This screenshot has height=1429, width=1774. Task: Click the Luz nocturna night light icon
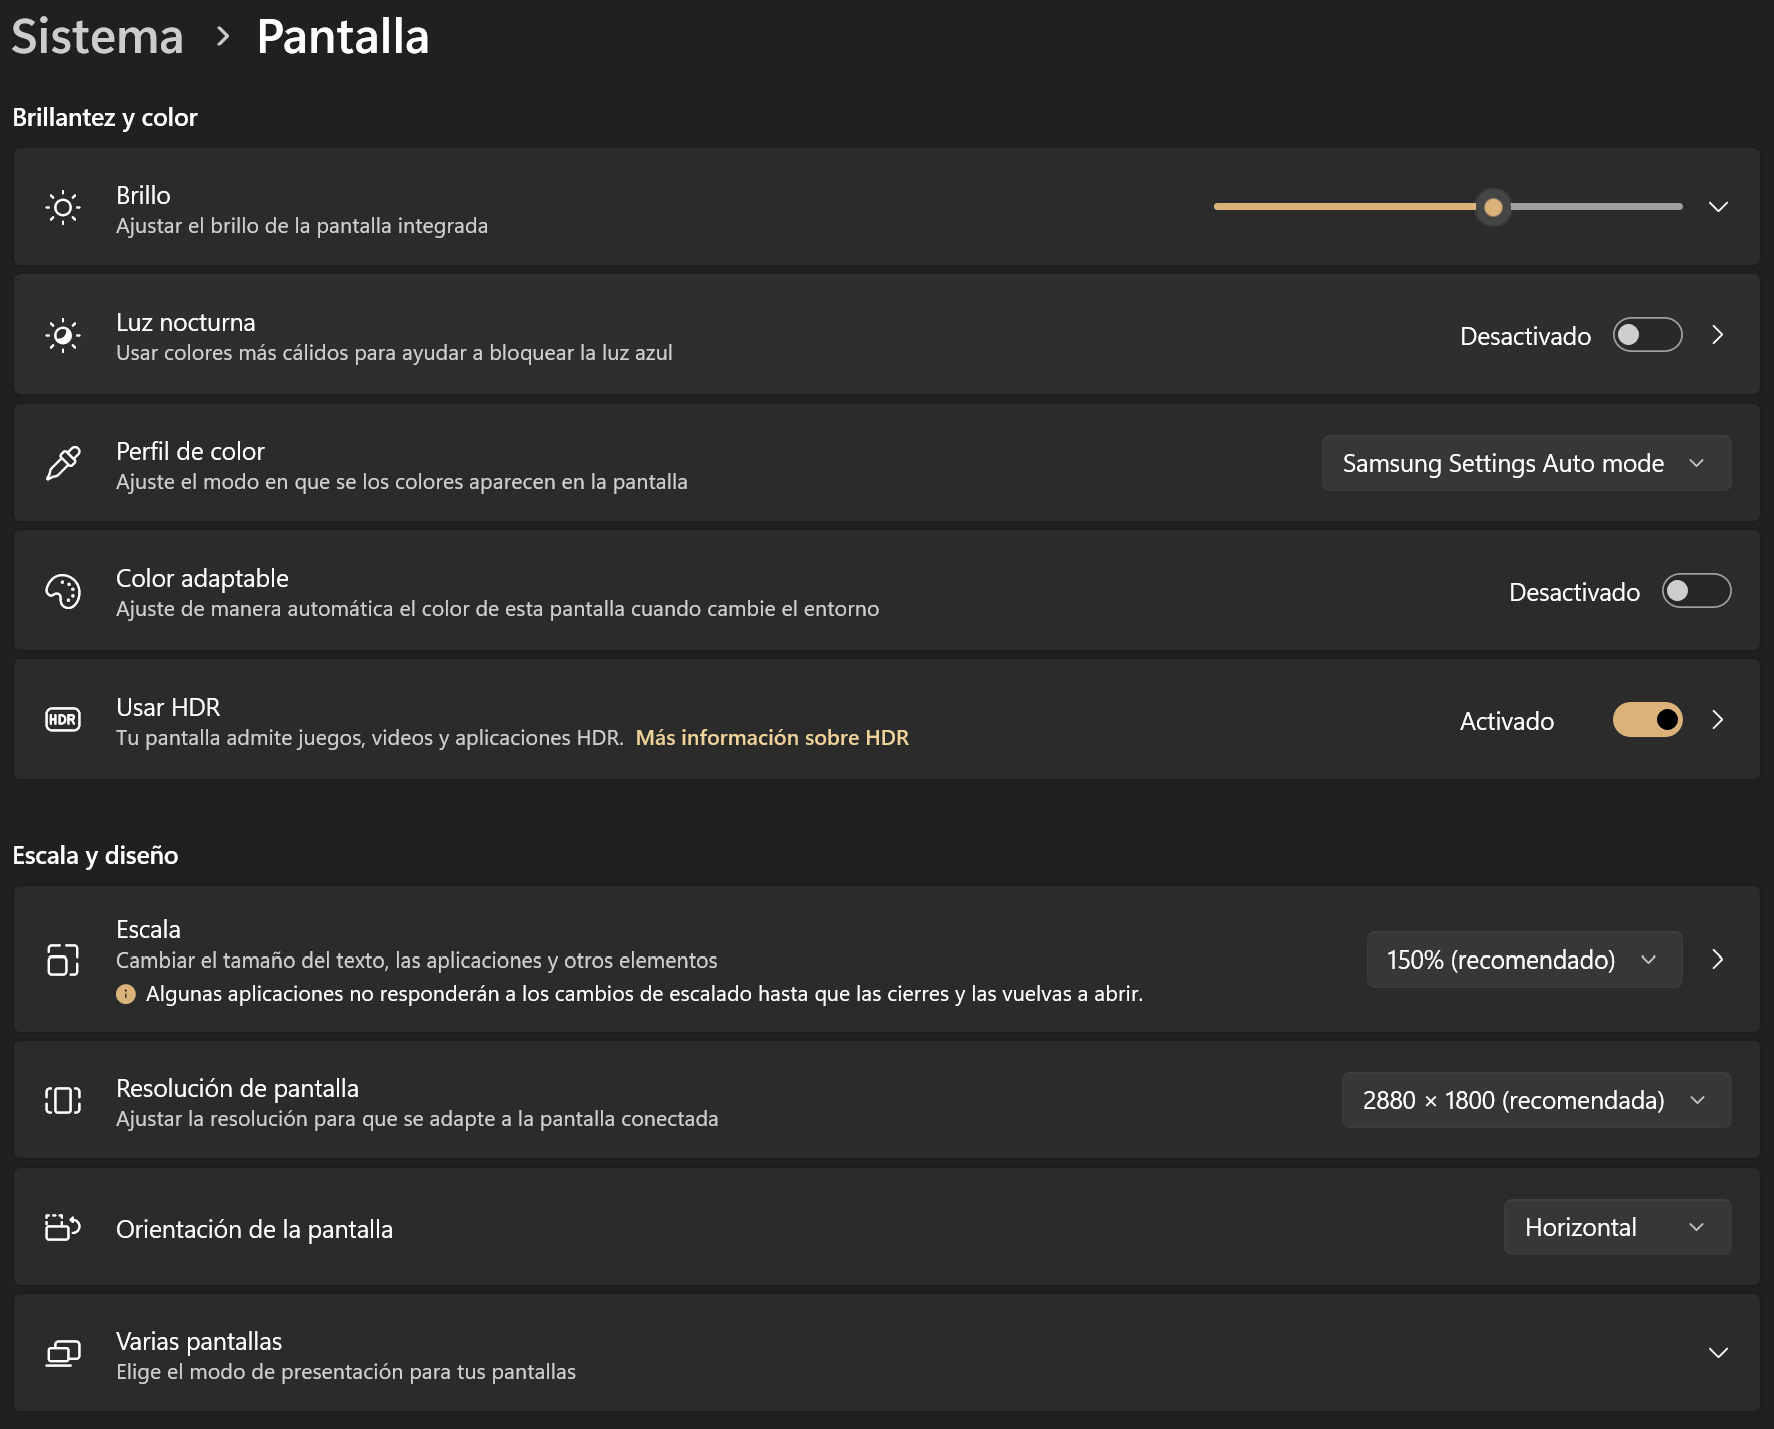pos(63,335)
